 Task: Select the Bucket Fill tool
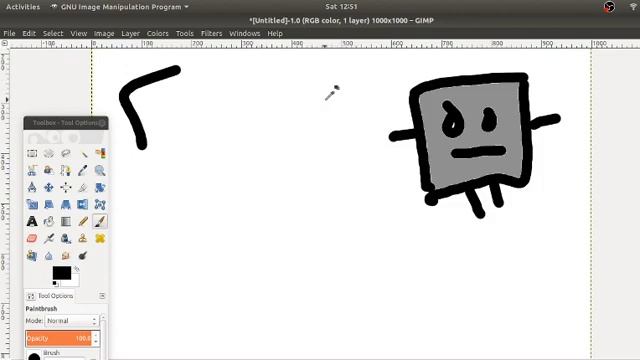(49, 221)
